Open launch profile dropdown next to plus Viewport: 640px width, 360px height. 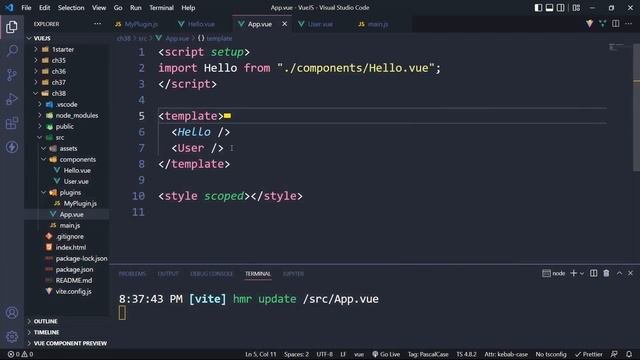coord(582,273)
